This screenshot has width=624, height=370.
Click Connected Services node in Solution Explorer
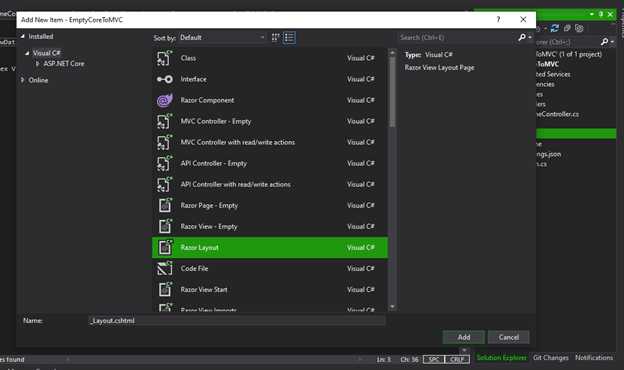553,74
